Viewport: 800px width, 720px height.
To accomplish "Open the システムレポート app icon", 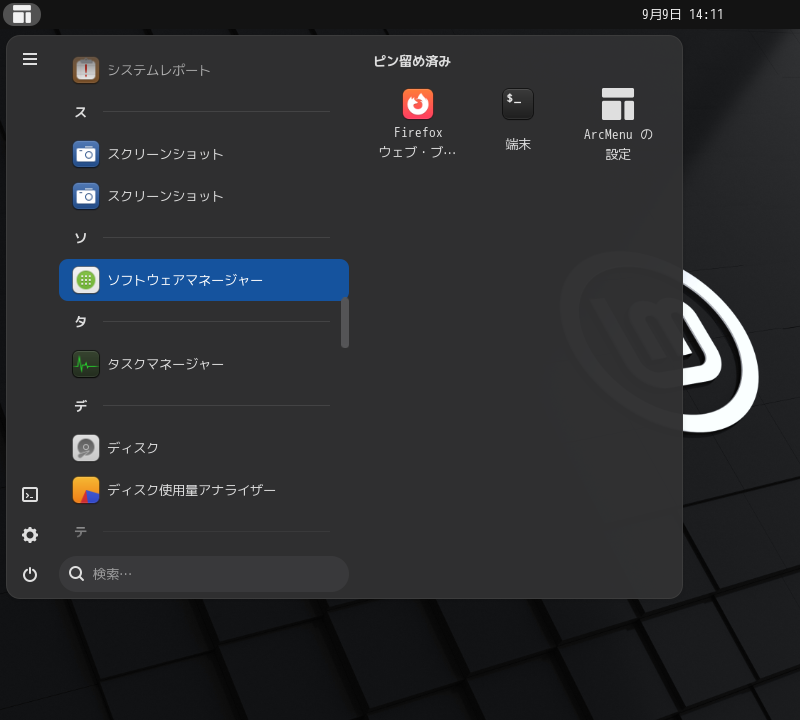I will pyautogui.click(x=86, y=70).
